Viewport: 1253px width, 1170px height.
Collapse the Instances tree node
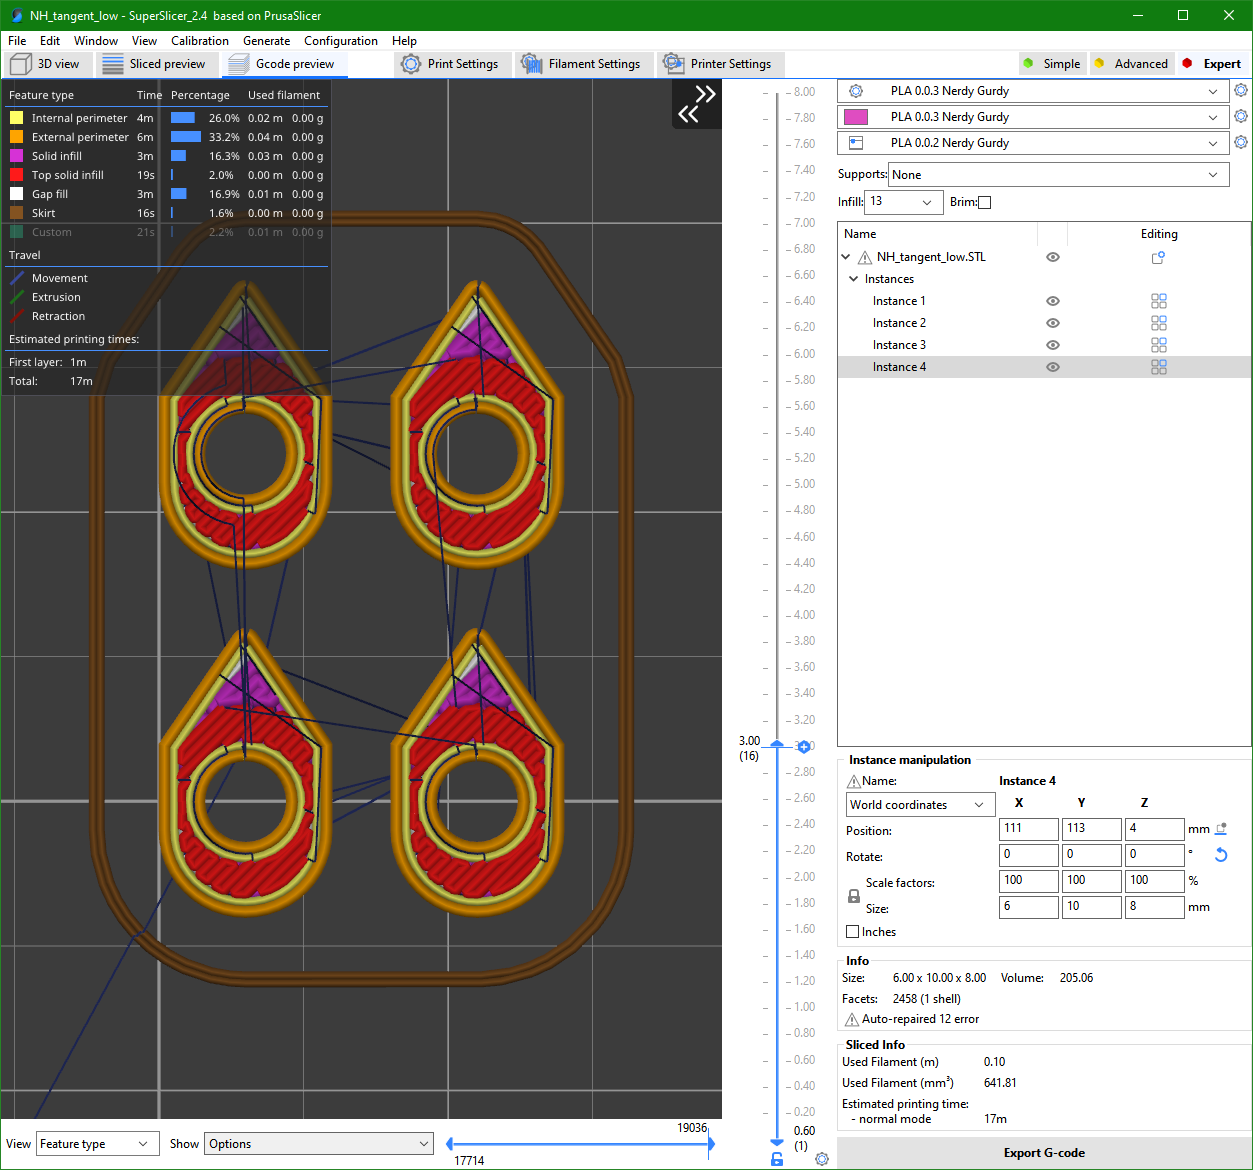pyautogui.click(x=853, y=279)
